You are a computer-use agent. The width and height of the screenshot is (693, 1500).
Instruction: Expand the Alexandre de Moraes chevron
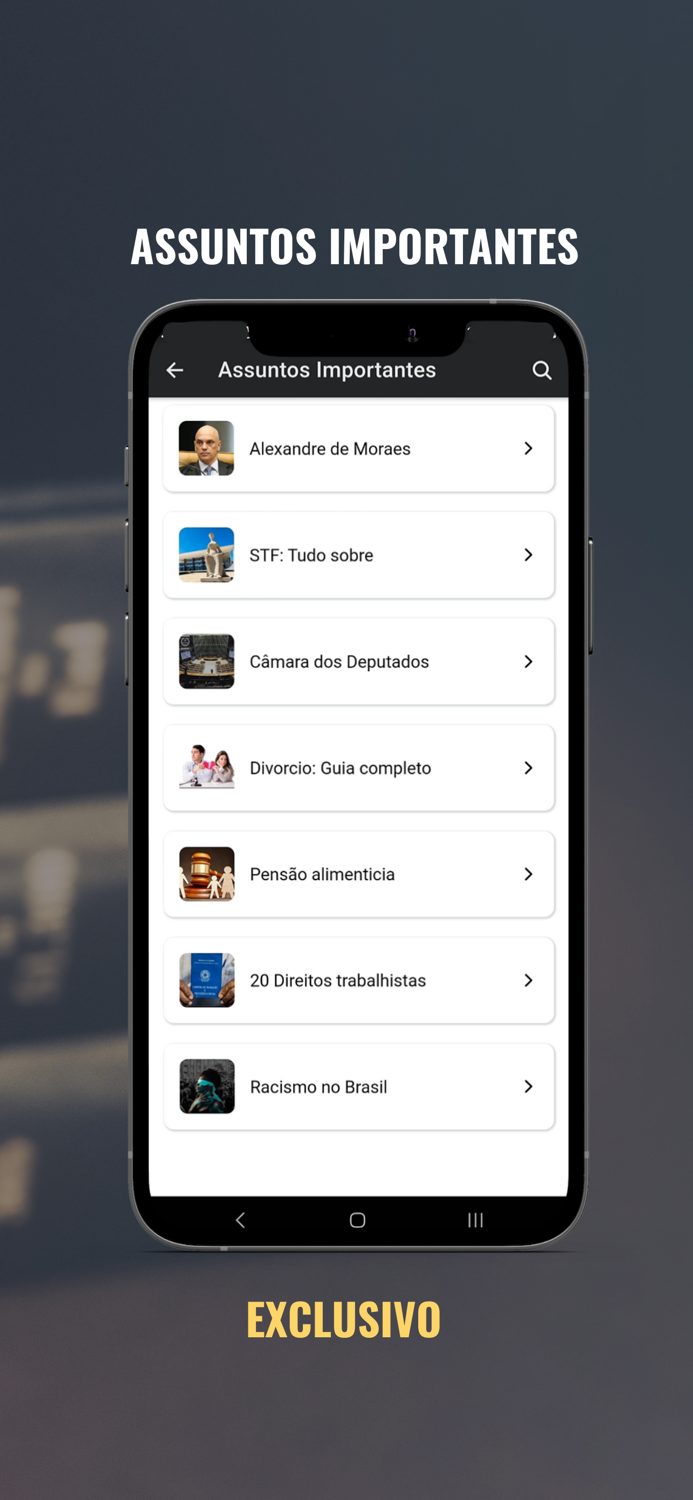click(x=528, y=449)
